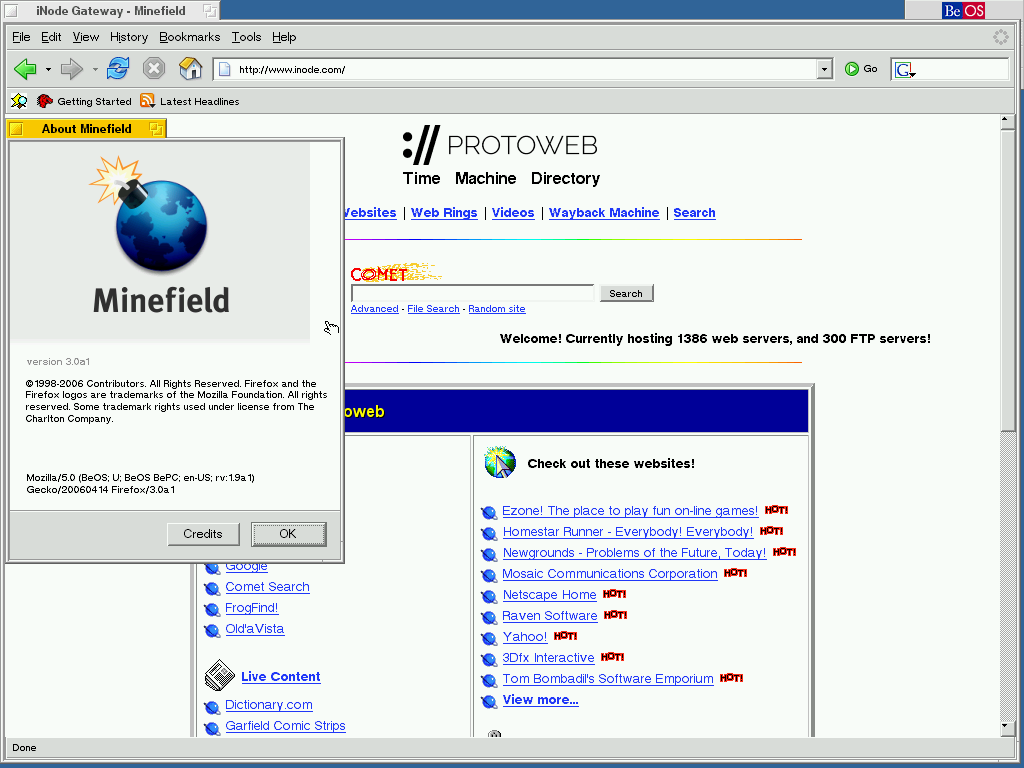This screenshot has height=768, width=1024.
Task: Open the Tools menu
Action: coord(246,37)
